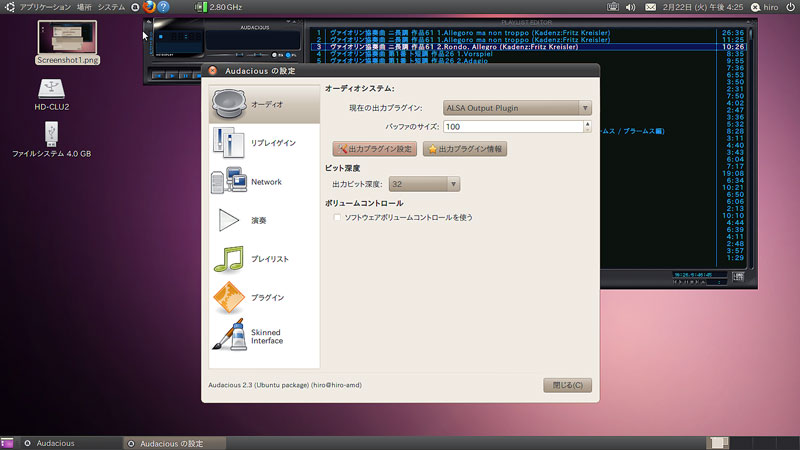The width and height of the screenshot is (800, 450).
Task: Open the プレイリスト settings category
Action: (x=264, y=259)
